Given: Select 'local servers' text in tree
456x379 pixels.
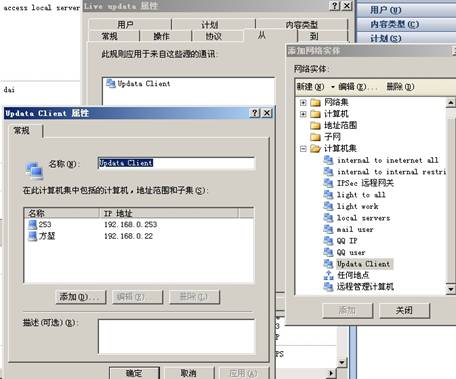Looking at the screenshot, I should pyautogui.click(x=363, y=218).
